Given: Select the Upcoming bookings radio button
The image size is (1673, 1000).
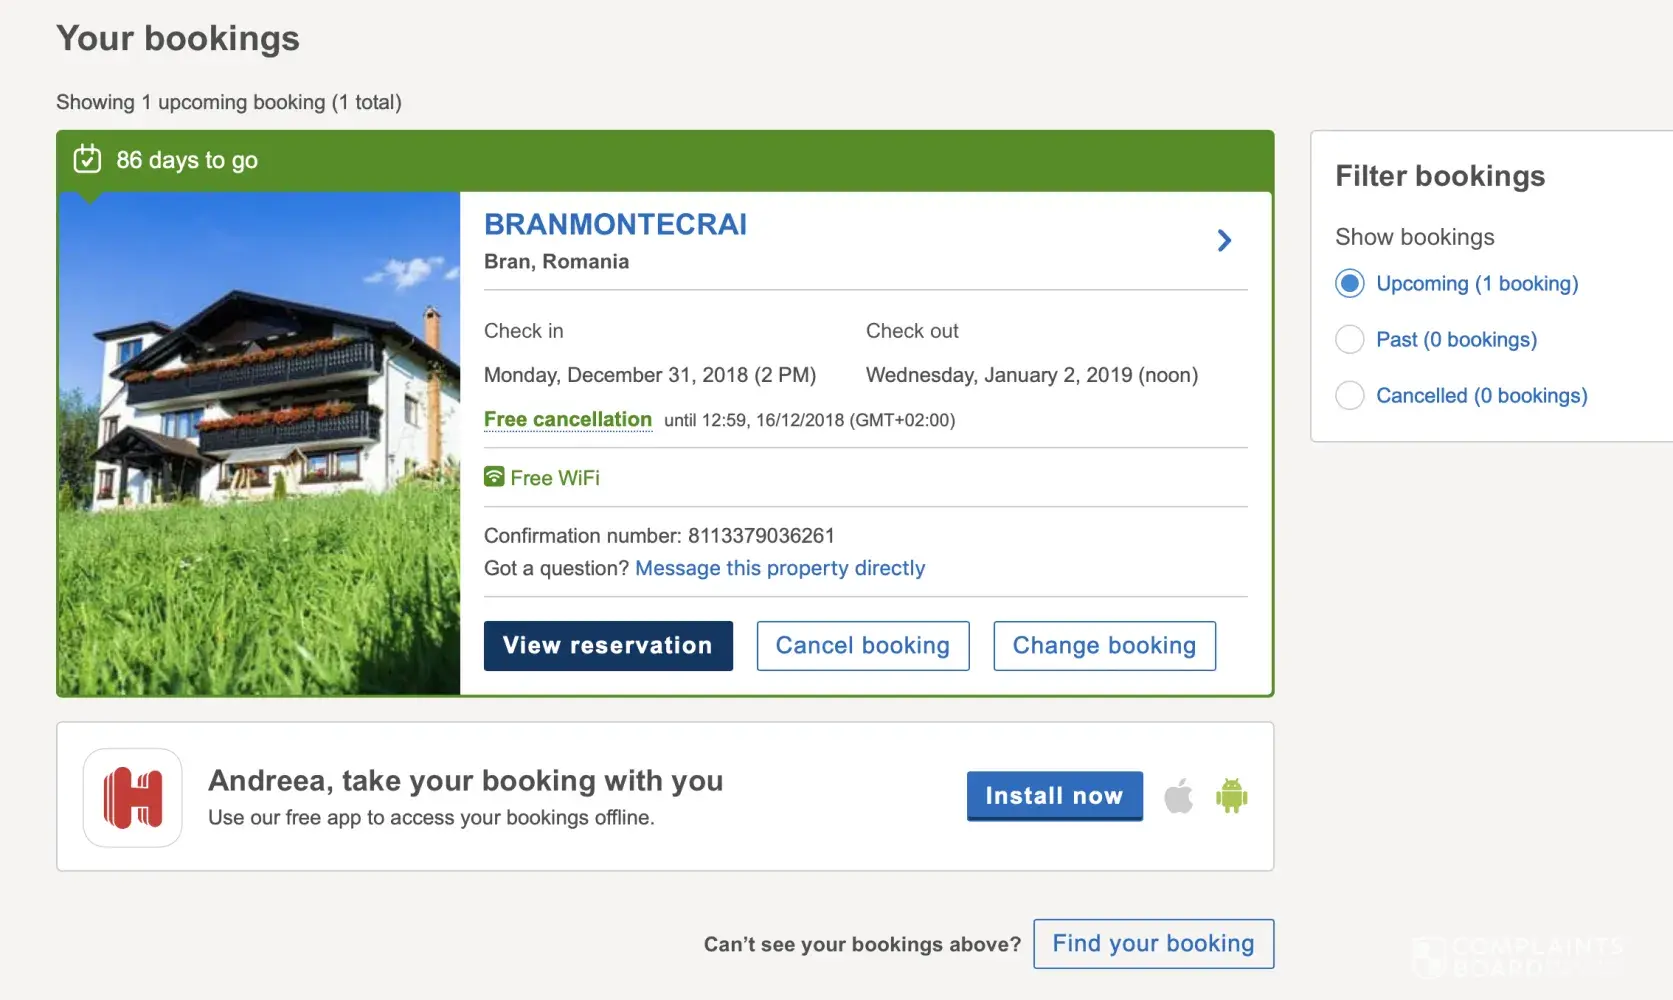Looking at the screenshot, I should point(1350,284).
